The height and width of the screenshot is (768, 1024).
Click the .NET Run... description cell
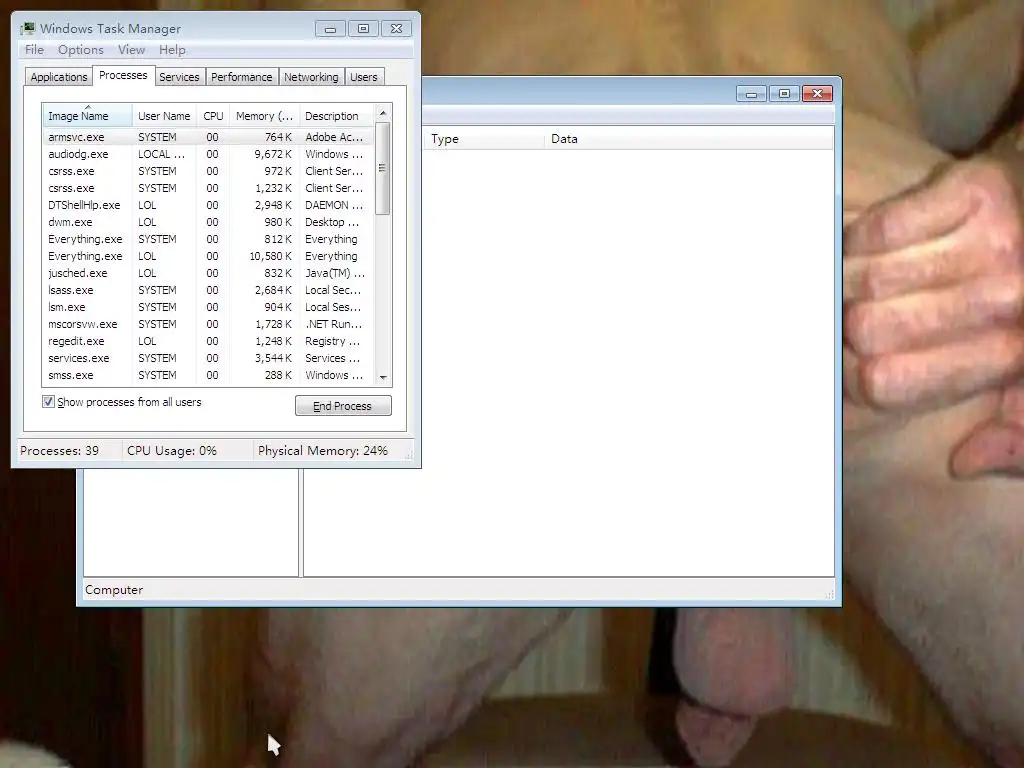(x=333, y=324)
